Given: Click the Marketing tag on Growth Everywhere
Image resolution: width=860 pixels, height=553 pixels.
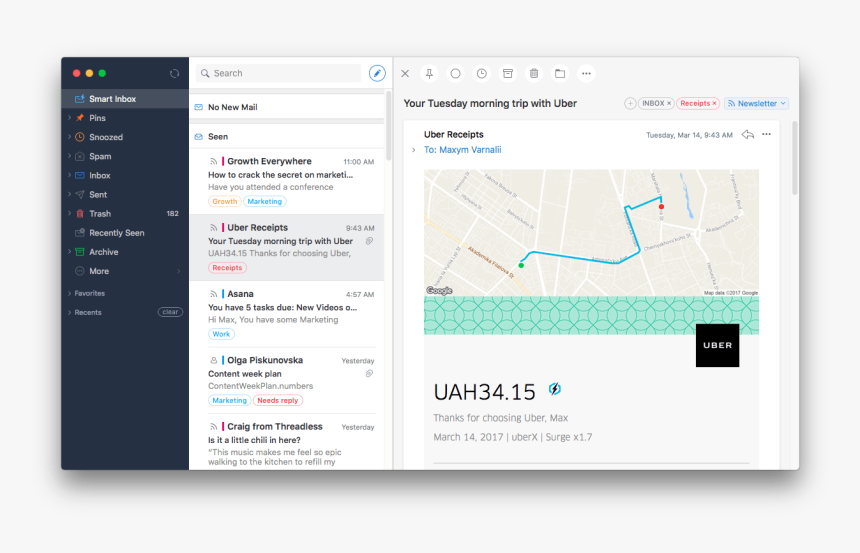Looking at the screenshot, I should pos(264,201).
